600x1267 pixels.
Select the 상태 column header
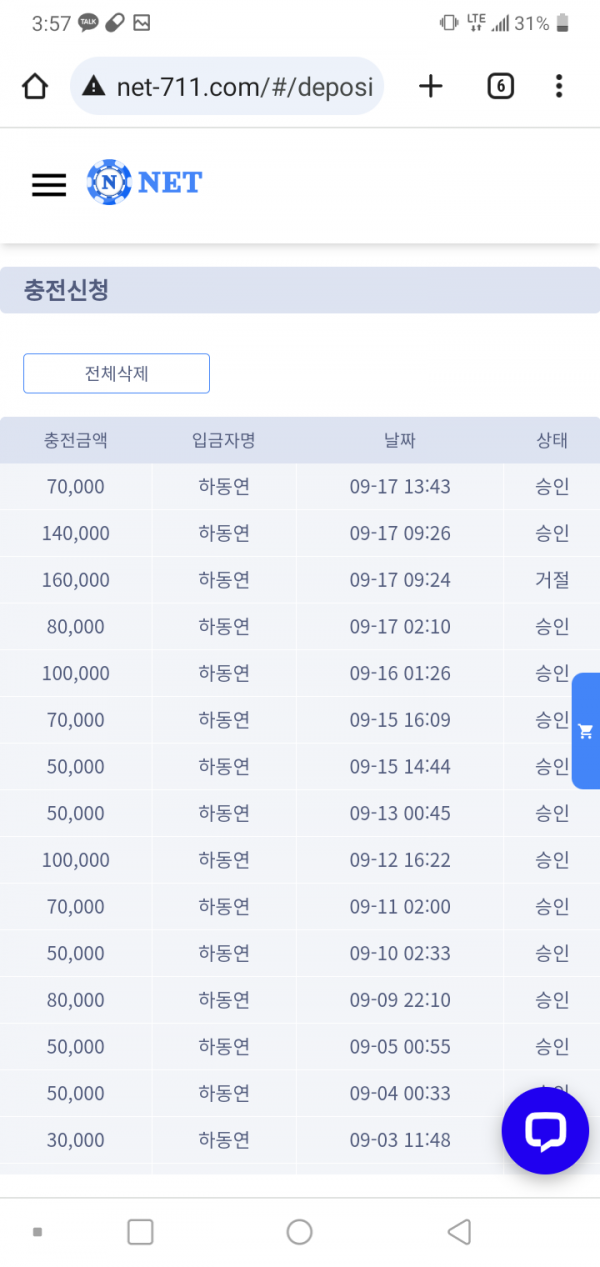click(551, 440)
